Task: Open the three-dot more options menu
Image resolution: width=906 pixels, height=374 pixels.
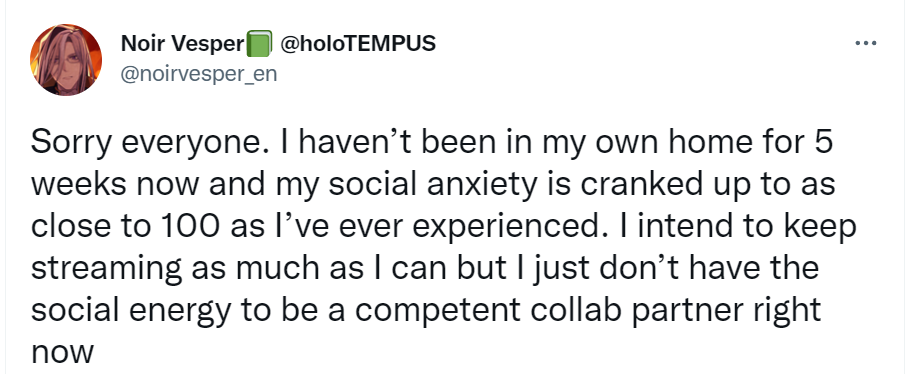Action: pos(866,43)
